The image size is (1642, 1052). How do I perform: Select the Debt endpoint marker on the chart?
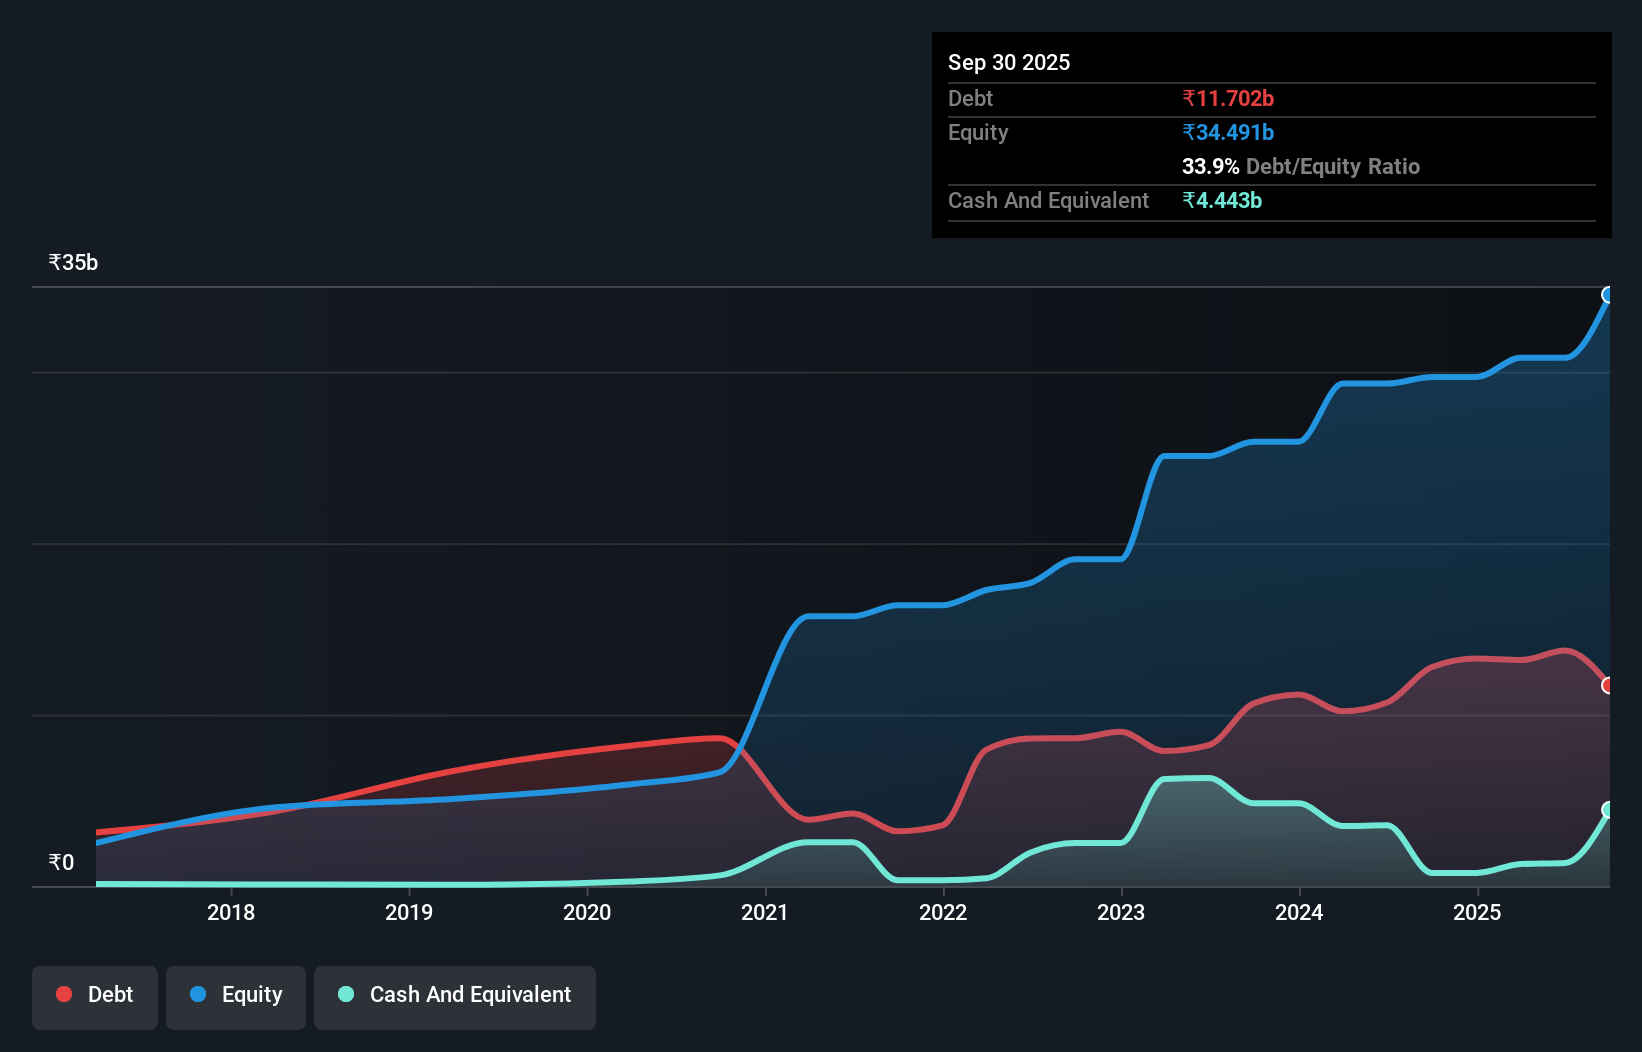[1608, 685]
